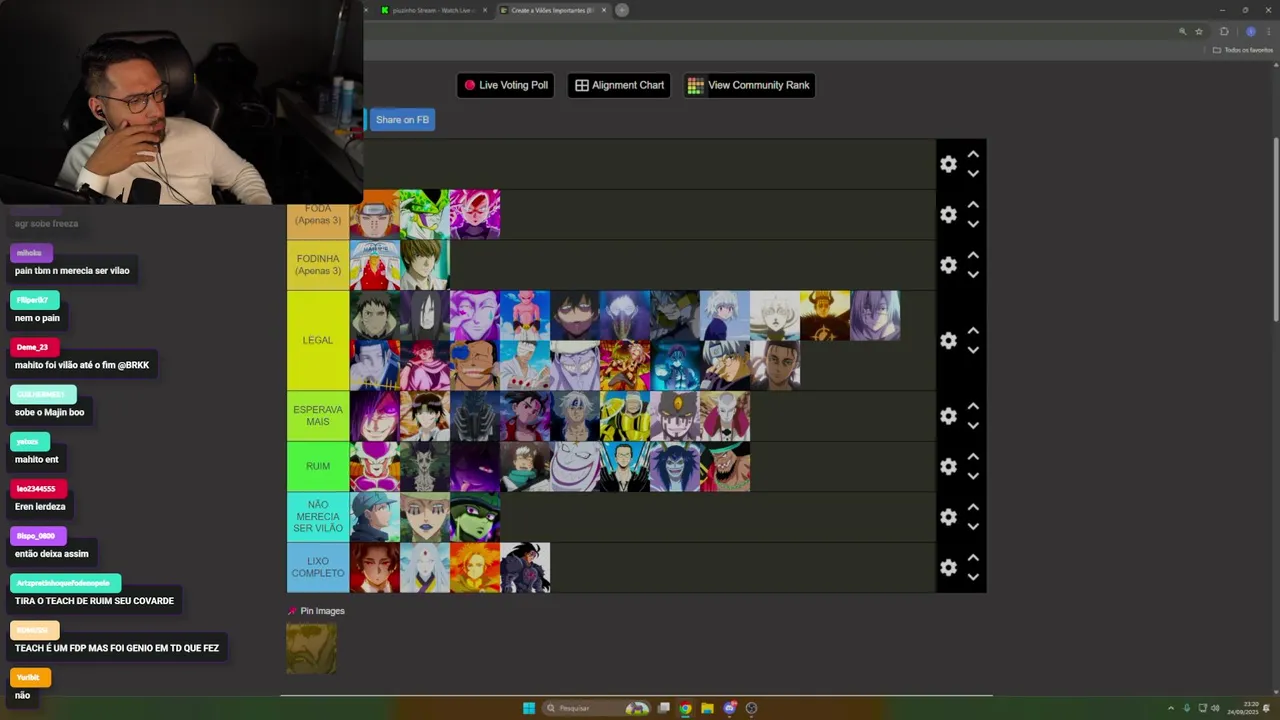Select the FODA (Apenas 3) tier label
Viewport: 1280px width, 720px height.
point(318,214)
